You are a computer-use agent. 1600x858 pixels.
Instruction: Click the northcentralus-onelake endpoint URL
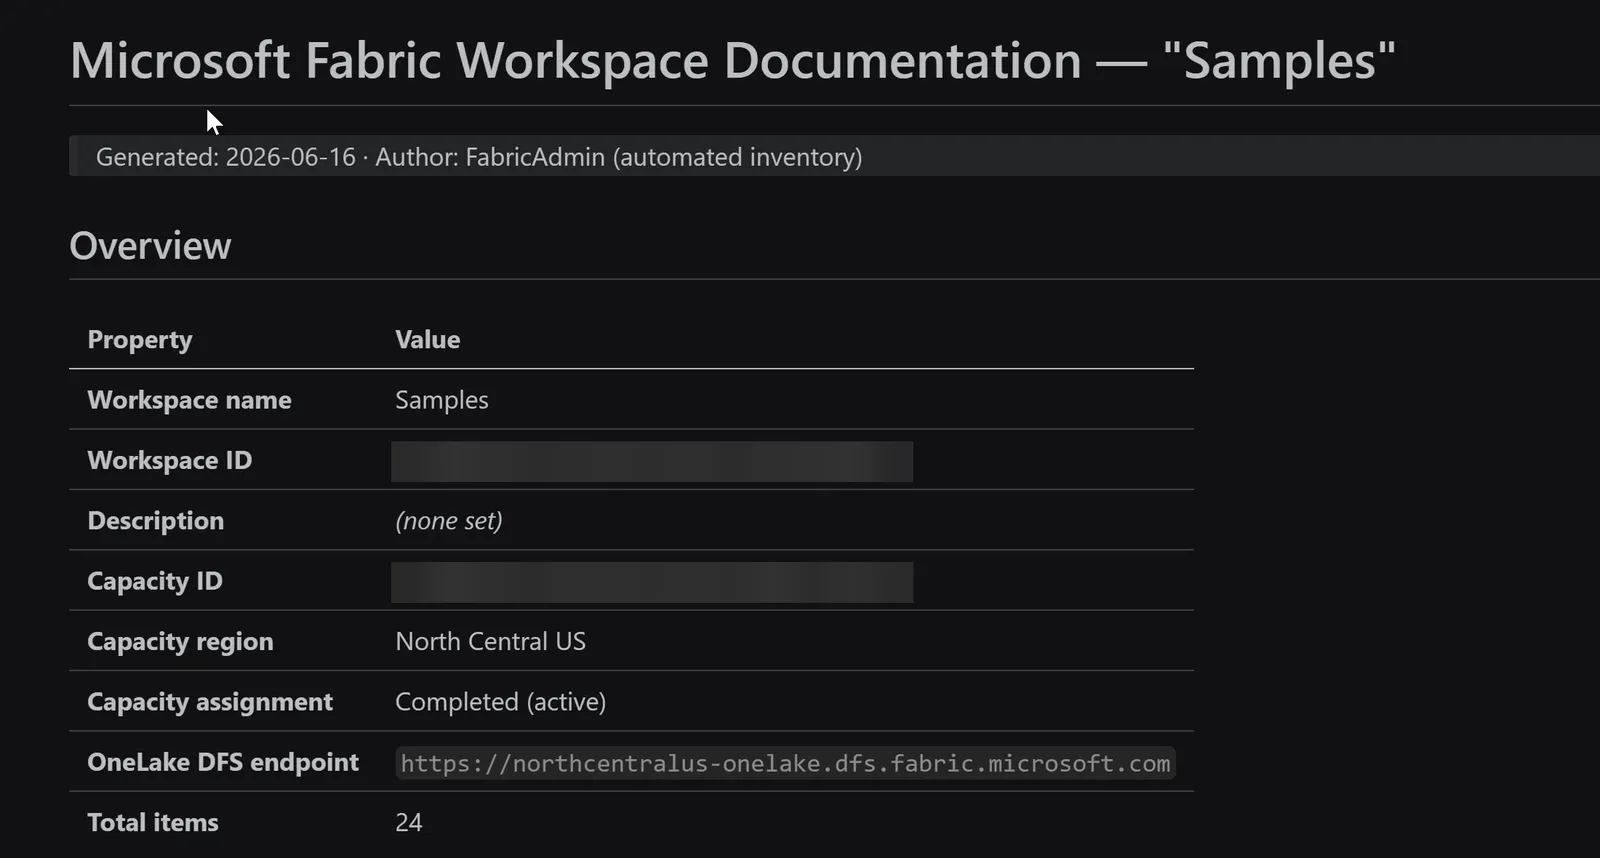[785, 763]
